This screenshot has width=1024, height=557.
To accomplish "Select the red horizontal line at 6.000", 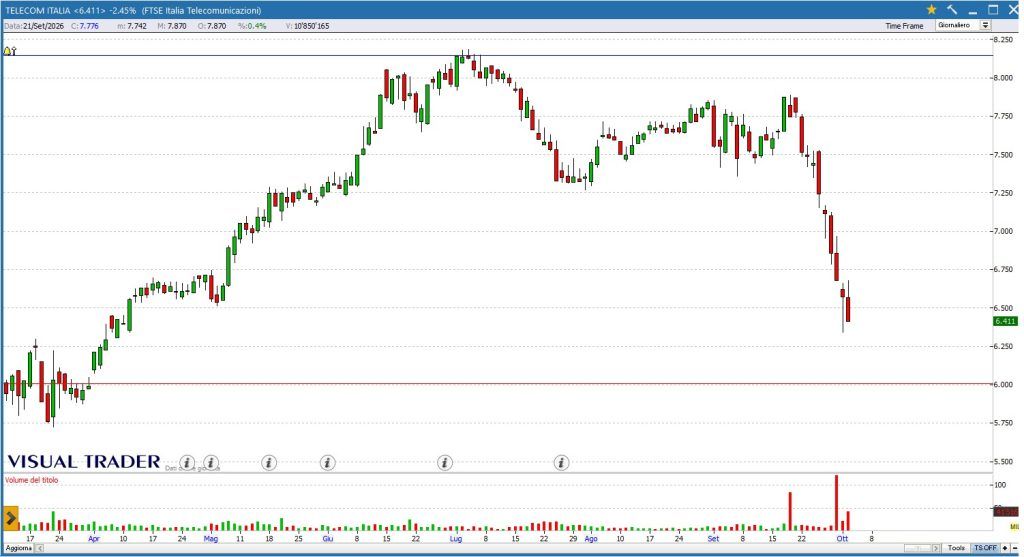I will point(496,384).
